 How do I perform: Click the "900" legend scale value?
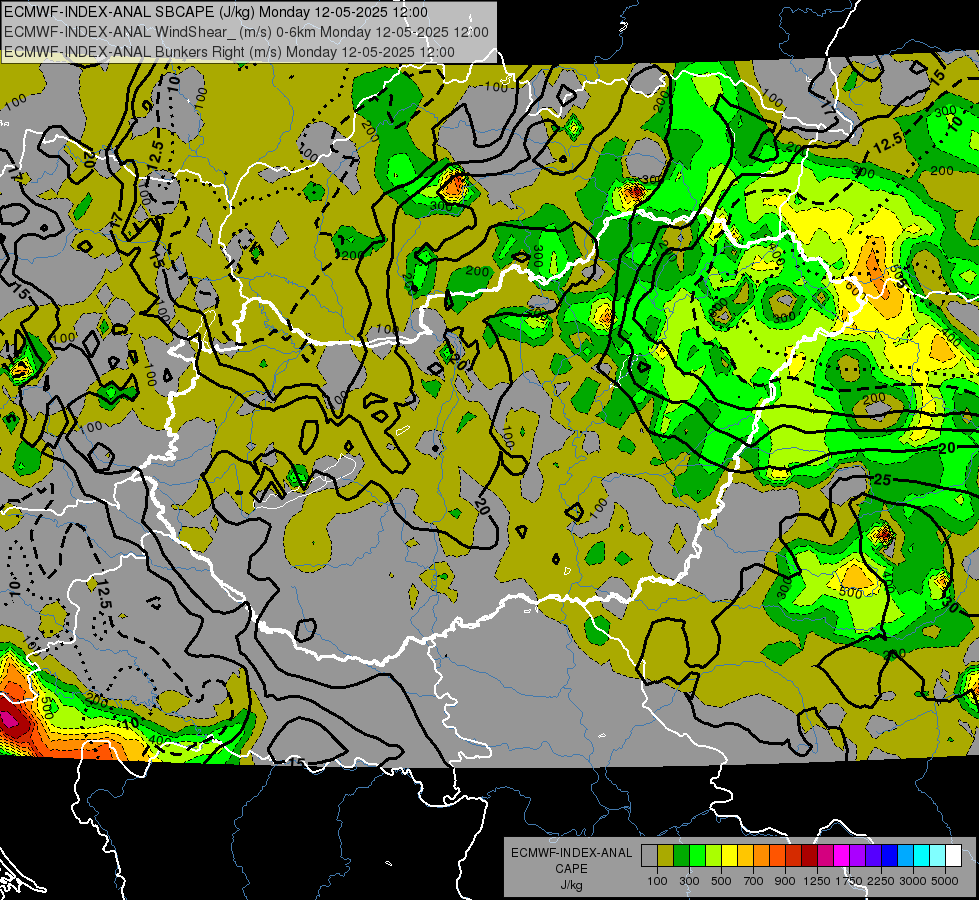tap(785, 881)
